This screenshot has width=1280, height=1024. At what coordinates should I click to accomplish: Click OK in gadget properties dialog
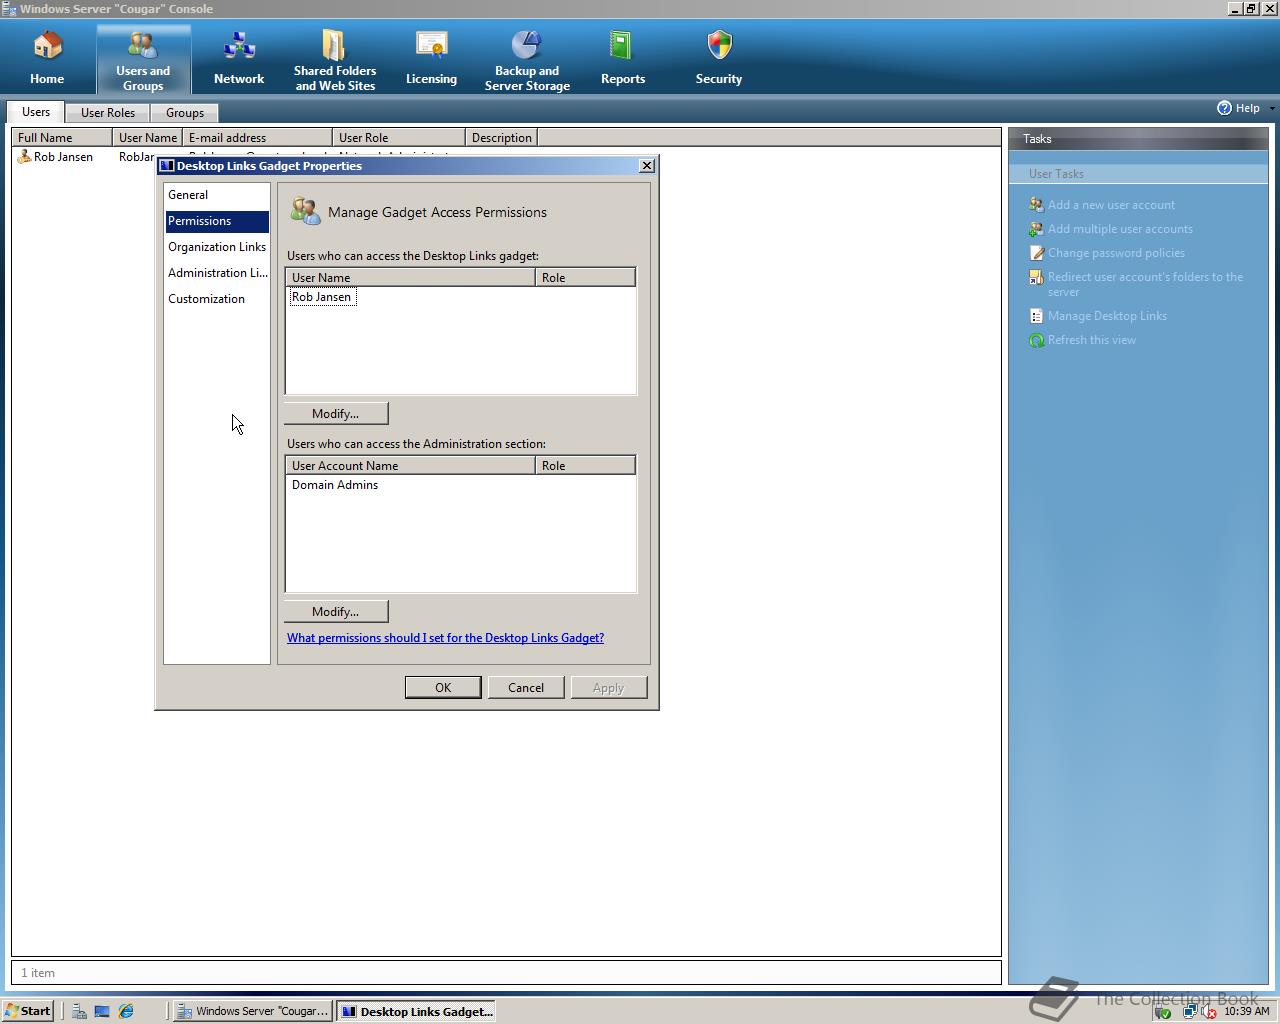pos(443,687)
